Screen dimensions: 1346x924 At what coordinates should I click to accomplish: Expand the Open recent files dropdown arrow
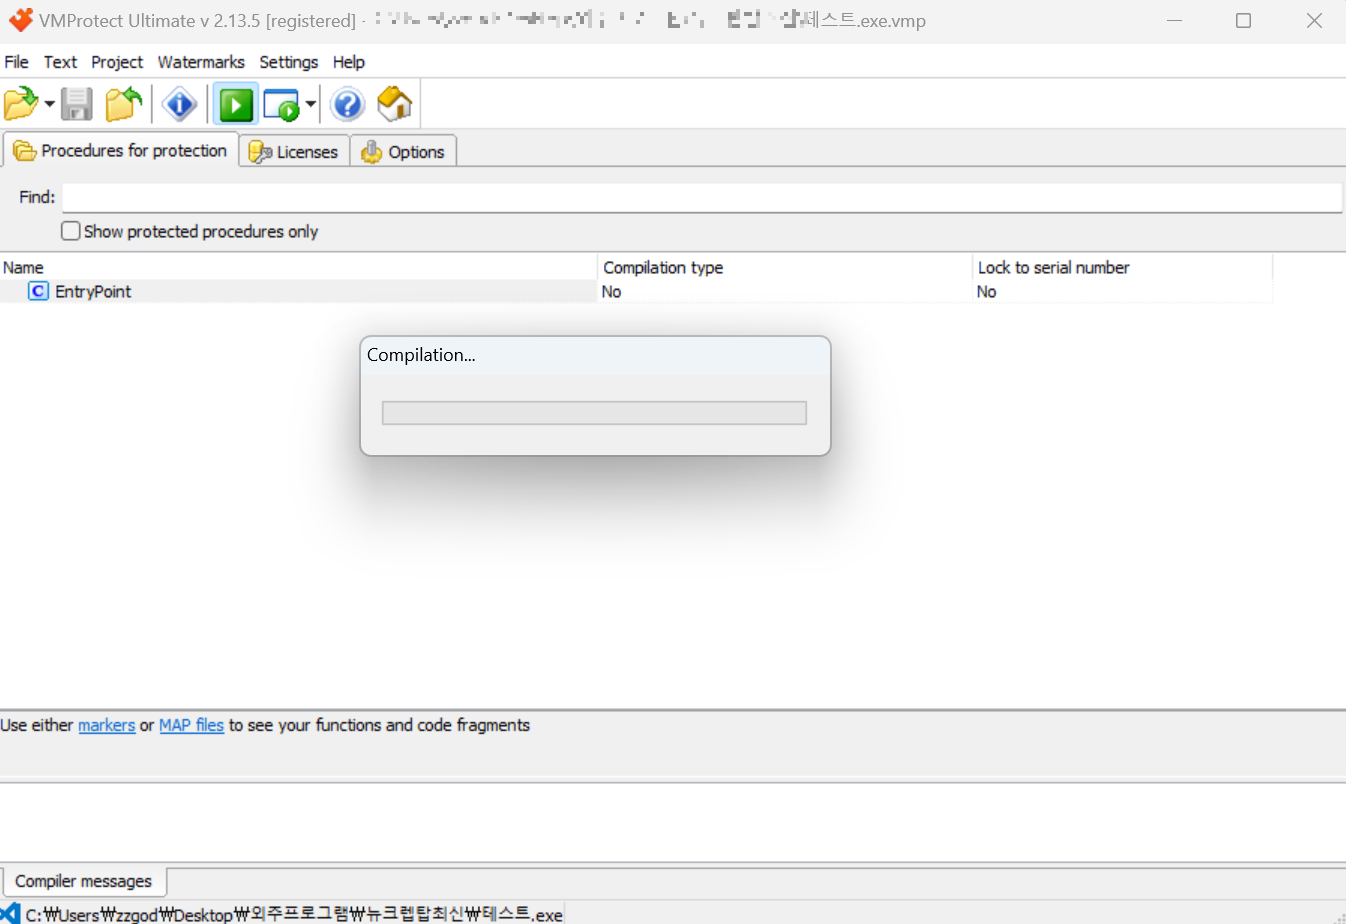[49, 104]
